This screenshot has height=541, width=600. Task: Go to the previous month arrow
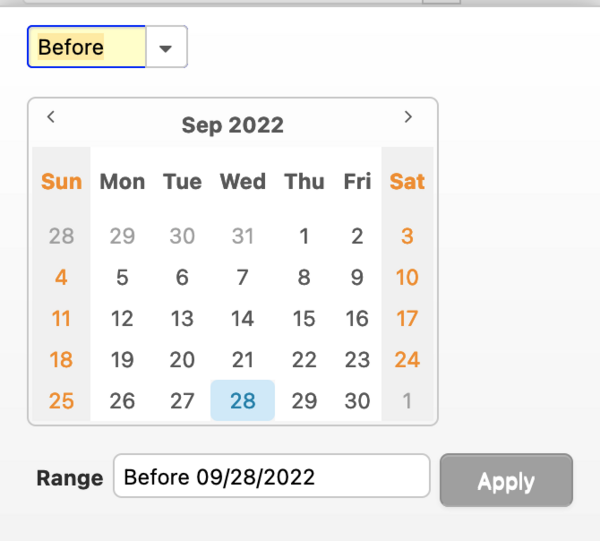[51, 117]
